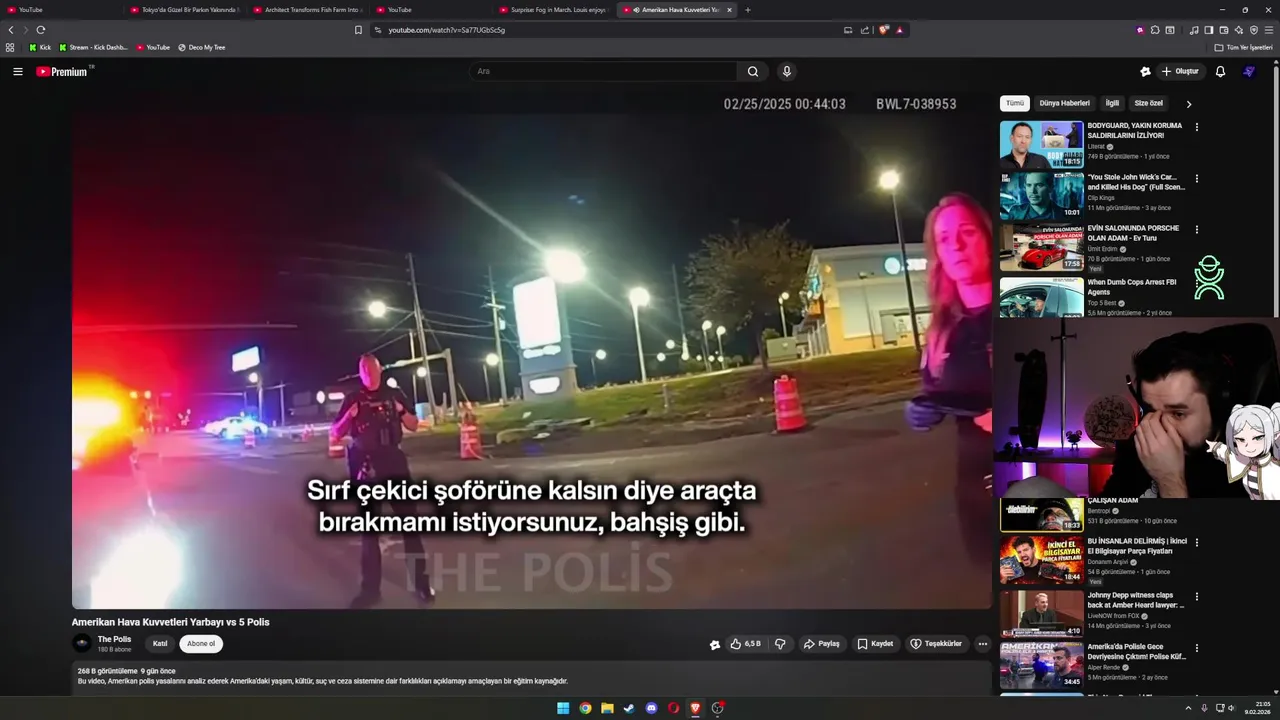1280x720 pixels.
Task: Open the YouTube account avatar menu
Action: [1249, 71]
